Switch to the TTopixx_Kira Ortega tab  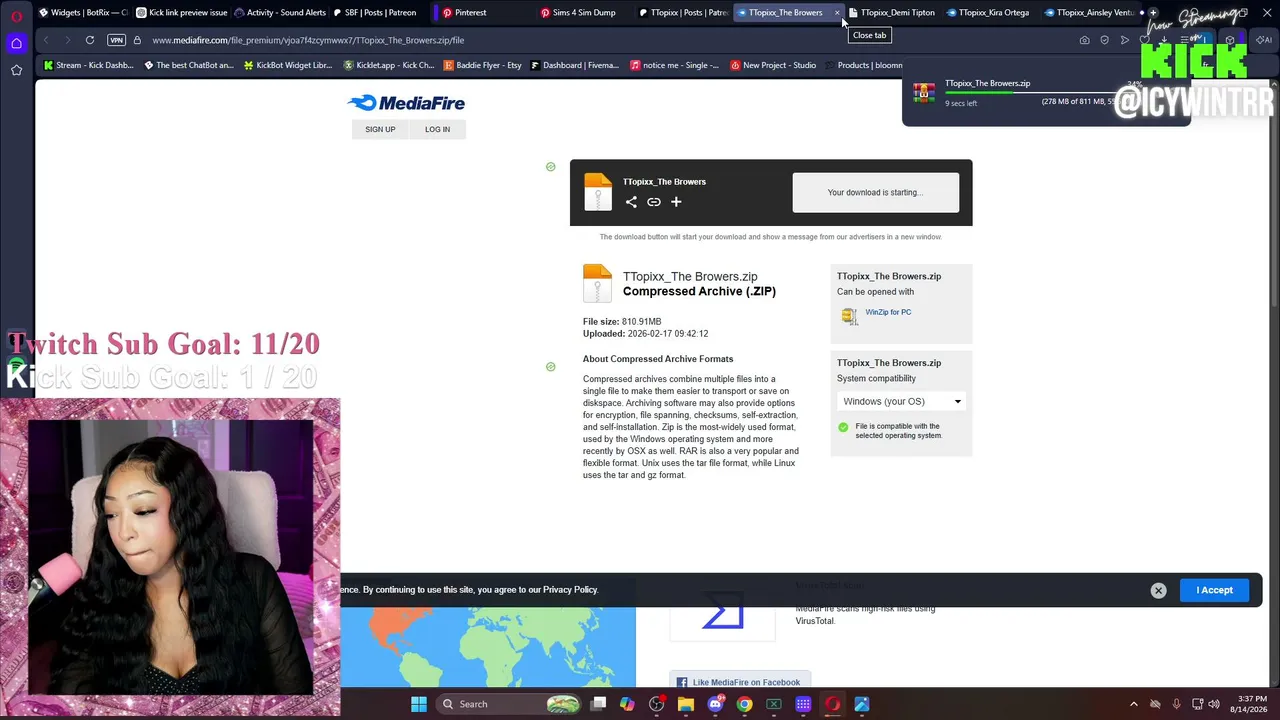point(989,13)
